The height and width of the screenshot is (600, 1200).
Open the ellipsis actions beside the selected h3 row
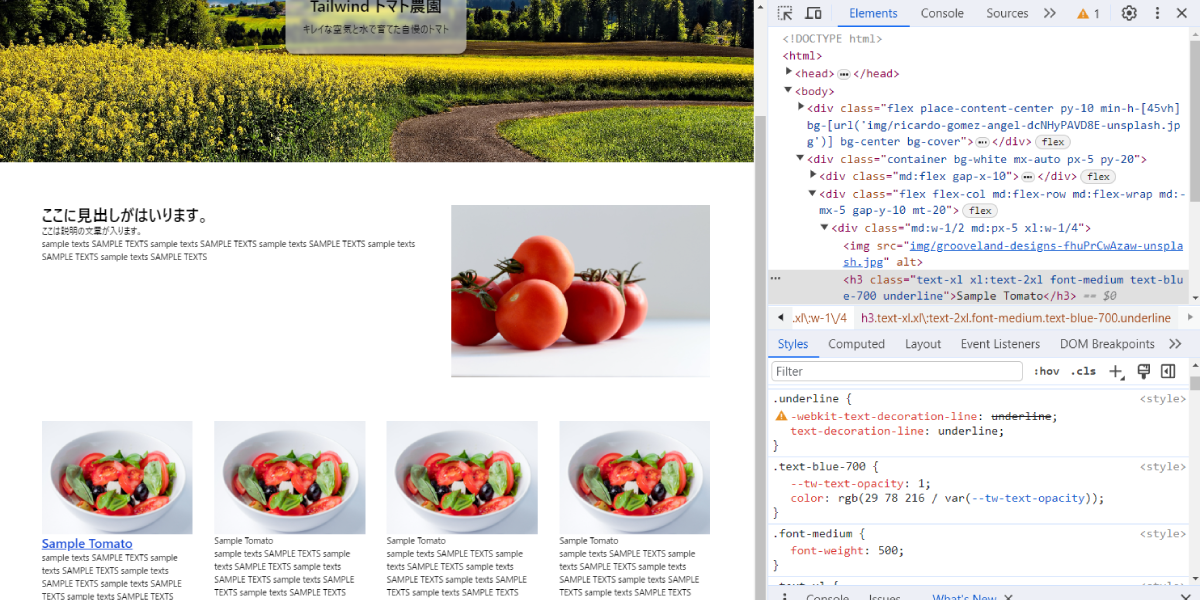pyautogui.click(x=775, y=279)
